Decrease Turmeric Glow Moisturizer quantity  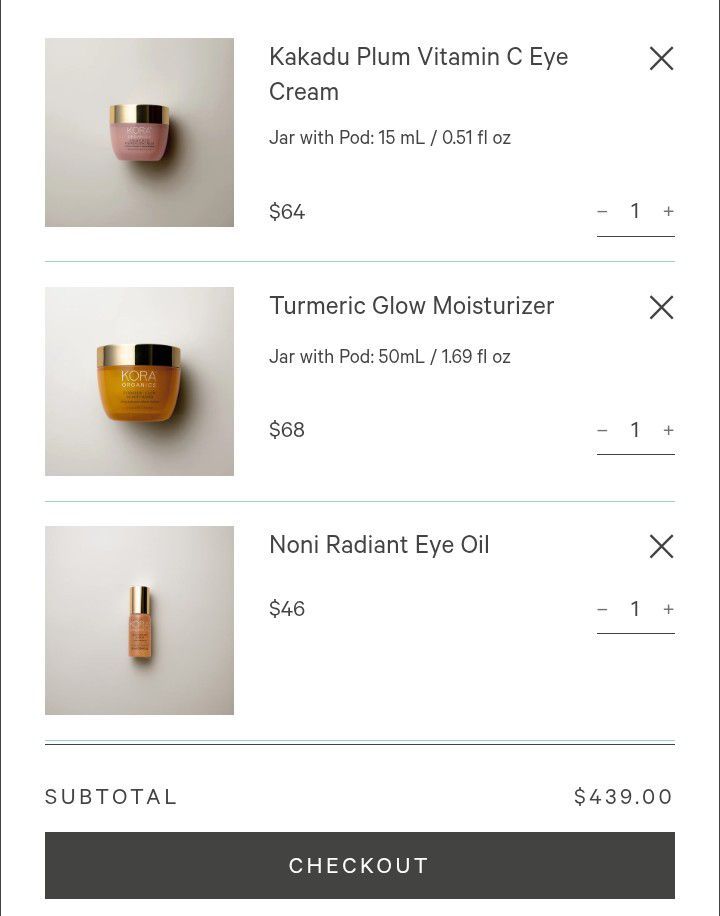(603, 431)
